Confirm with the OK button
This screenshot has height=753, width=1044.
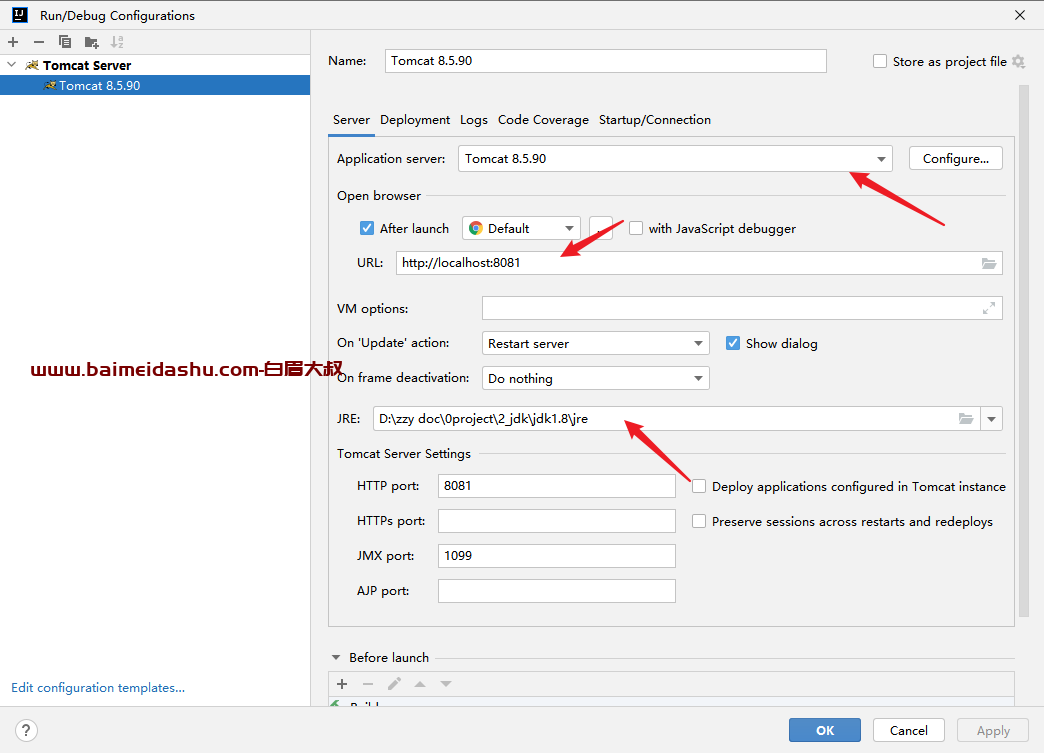click(825, 730)
